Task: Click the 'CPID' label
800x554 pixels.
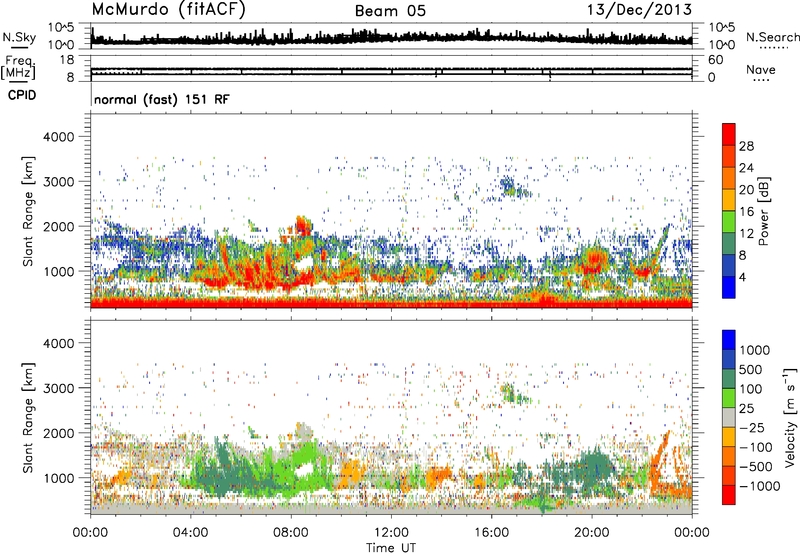Action: point(22,95)
